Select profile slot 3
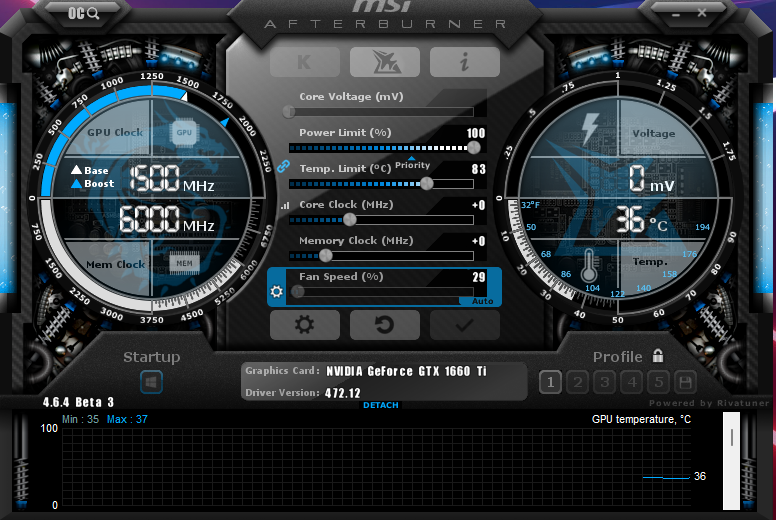Screen dimensions: 776x520 point(604,382)
